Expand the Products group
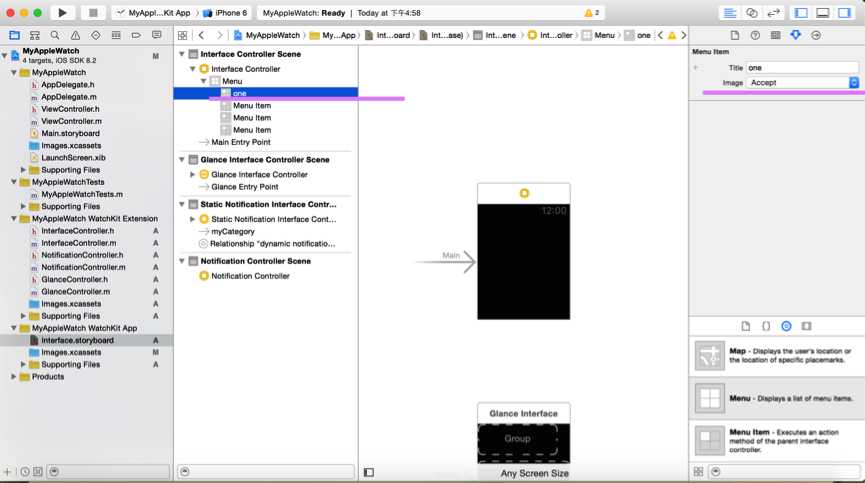Image resolution: width=865 pixels, height=483 pixels. point(14,377)
